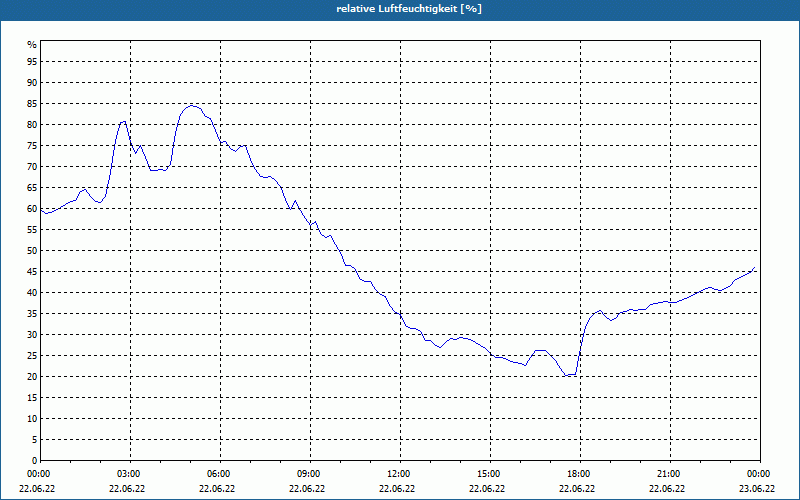
Task: Click the curve peak just before 03:00
Action: tap(123, 121)
